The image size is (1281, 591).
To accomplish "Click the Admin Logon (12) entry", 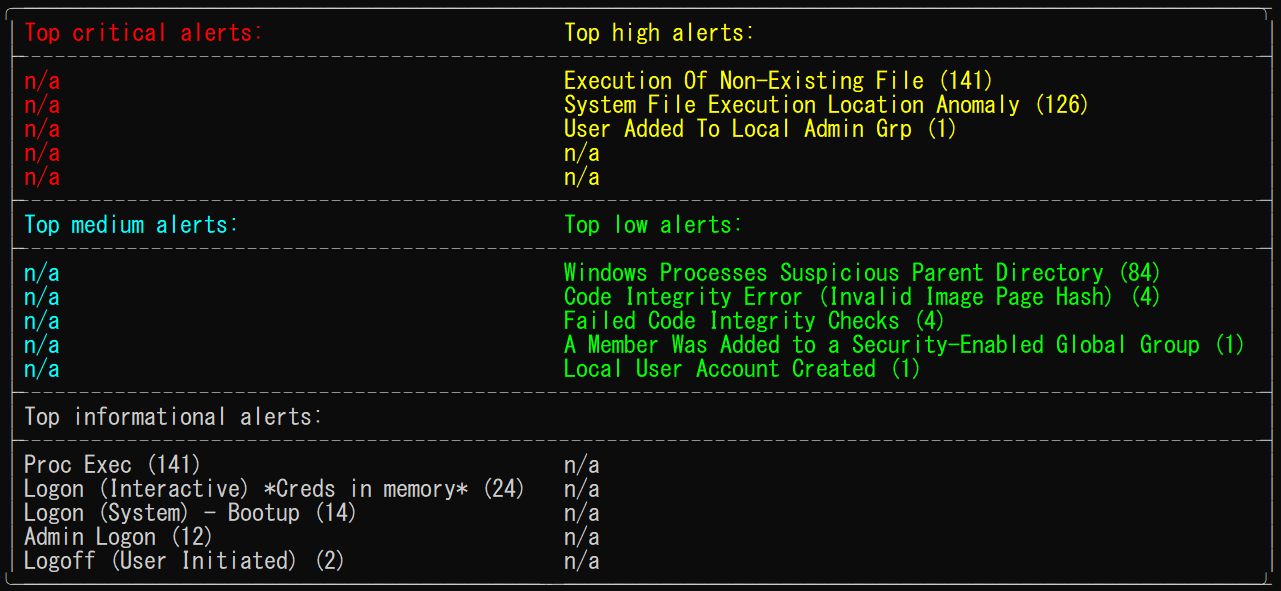I will [118, 537].
